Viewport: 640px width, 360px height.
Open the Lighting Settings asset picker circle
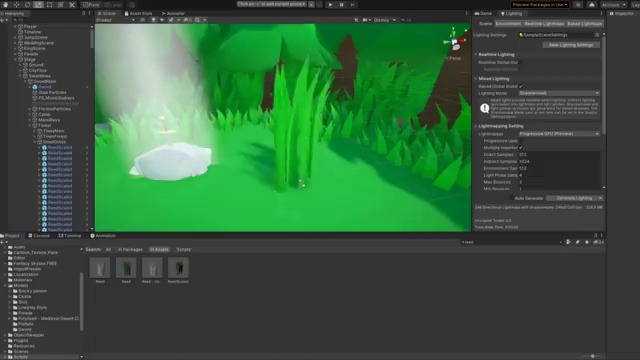pyautogui.click(x=597, y=35)
